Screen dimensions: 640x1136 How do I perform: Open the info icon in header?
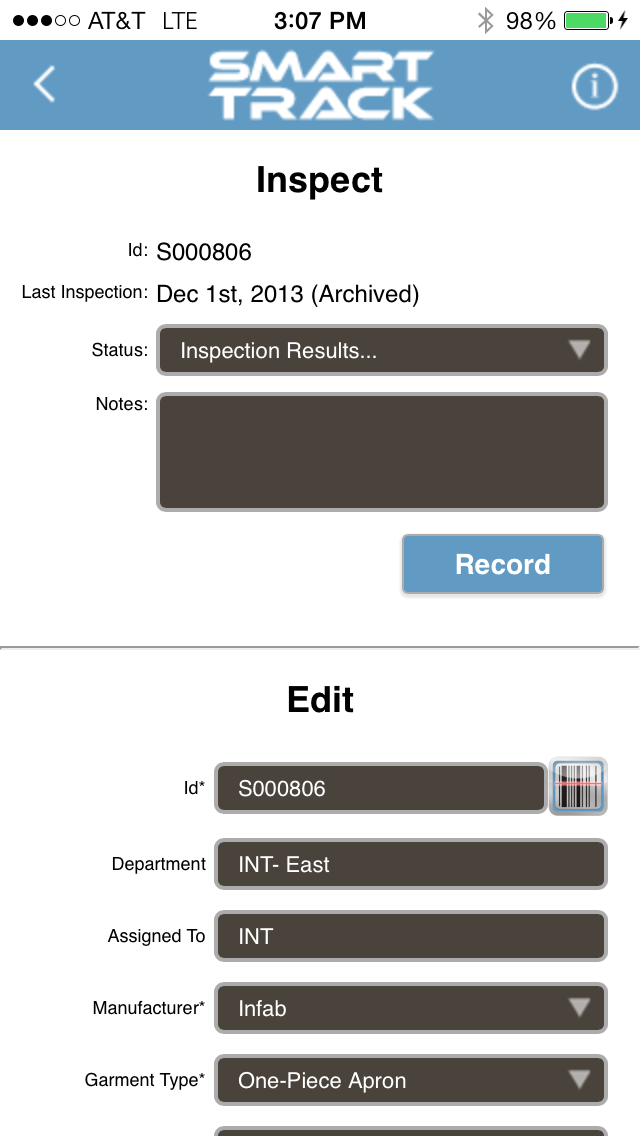[594, 86]
